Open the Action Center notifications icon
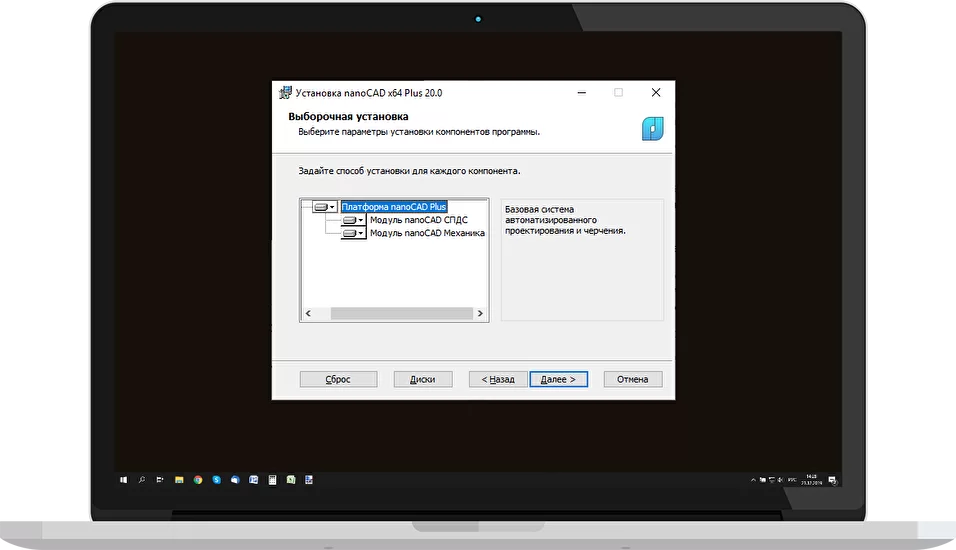956x550 pixels. click(x=833, y=480)
